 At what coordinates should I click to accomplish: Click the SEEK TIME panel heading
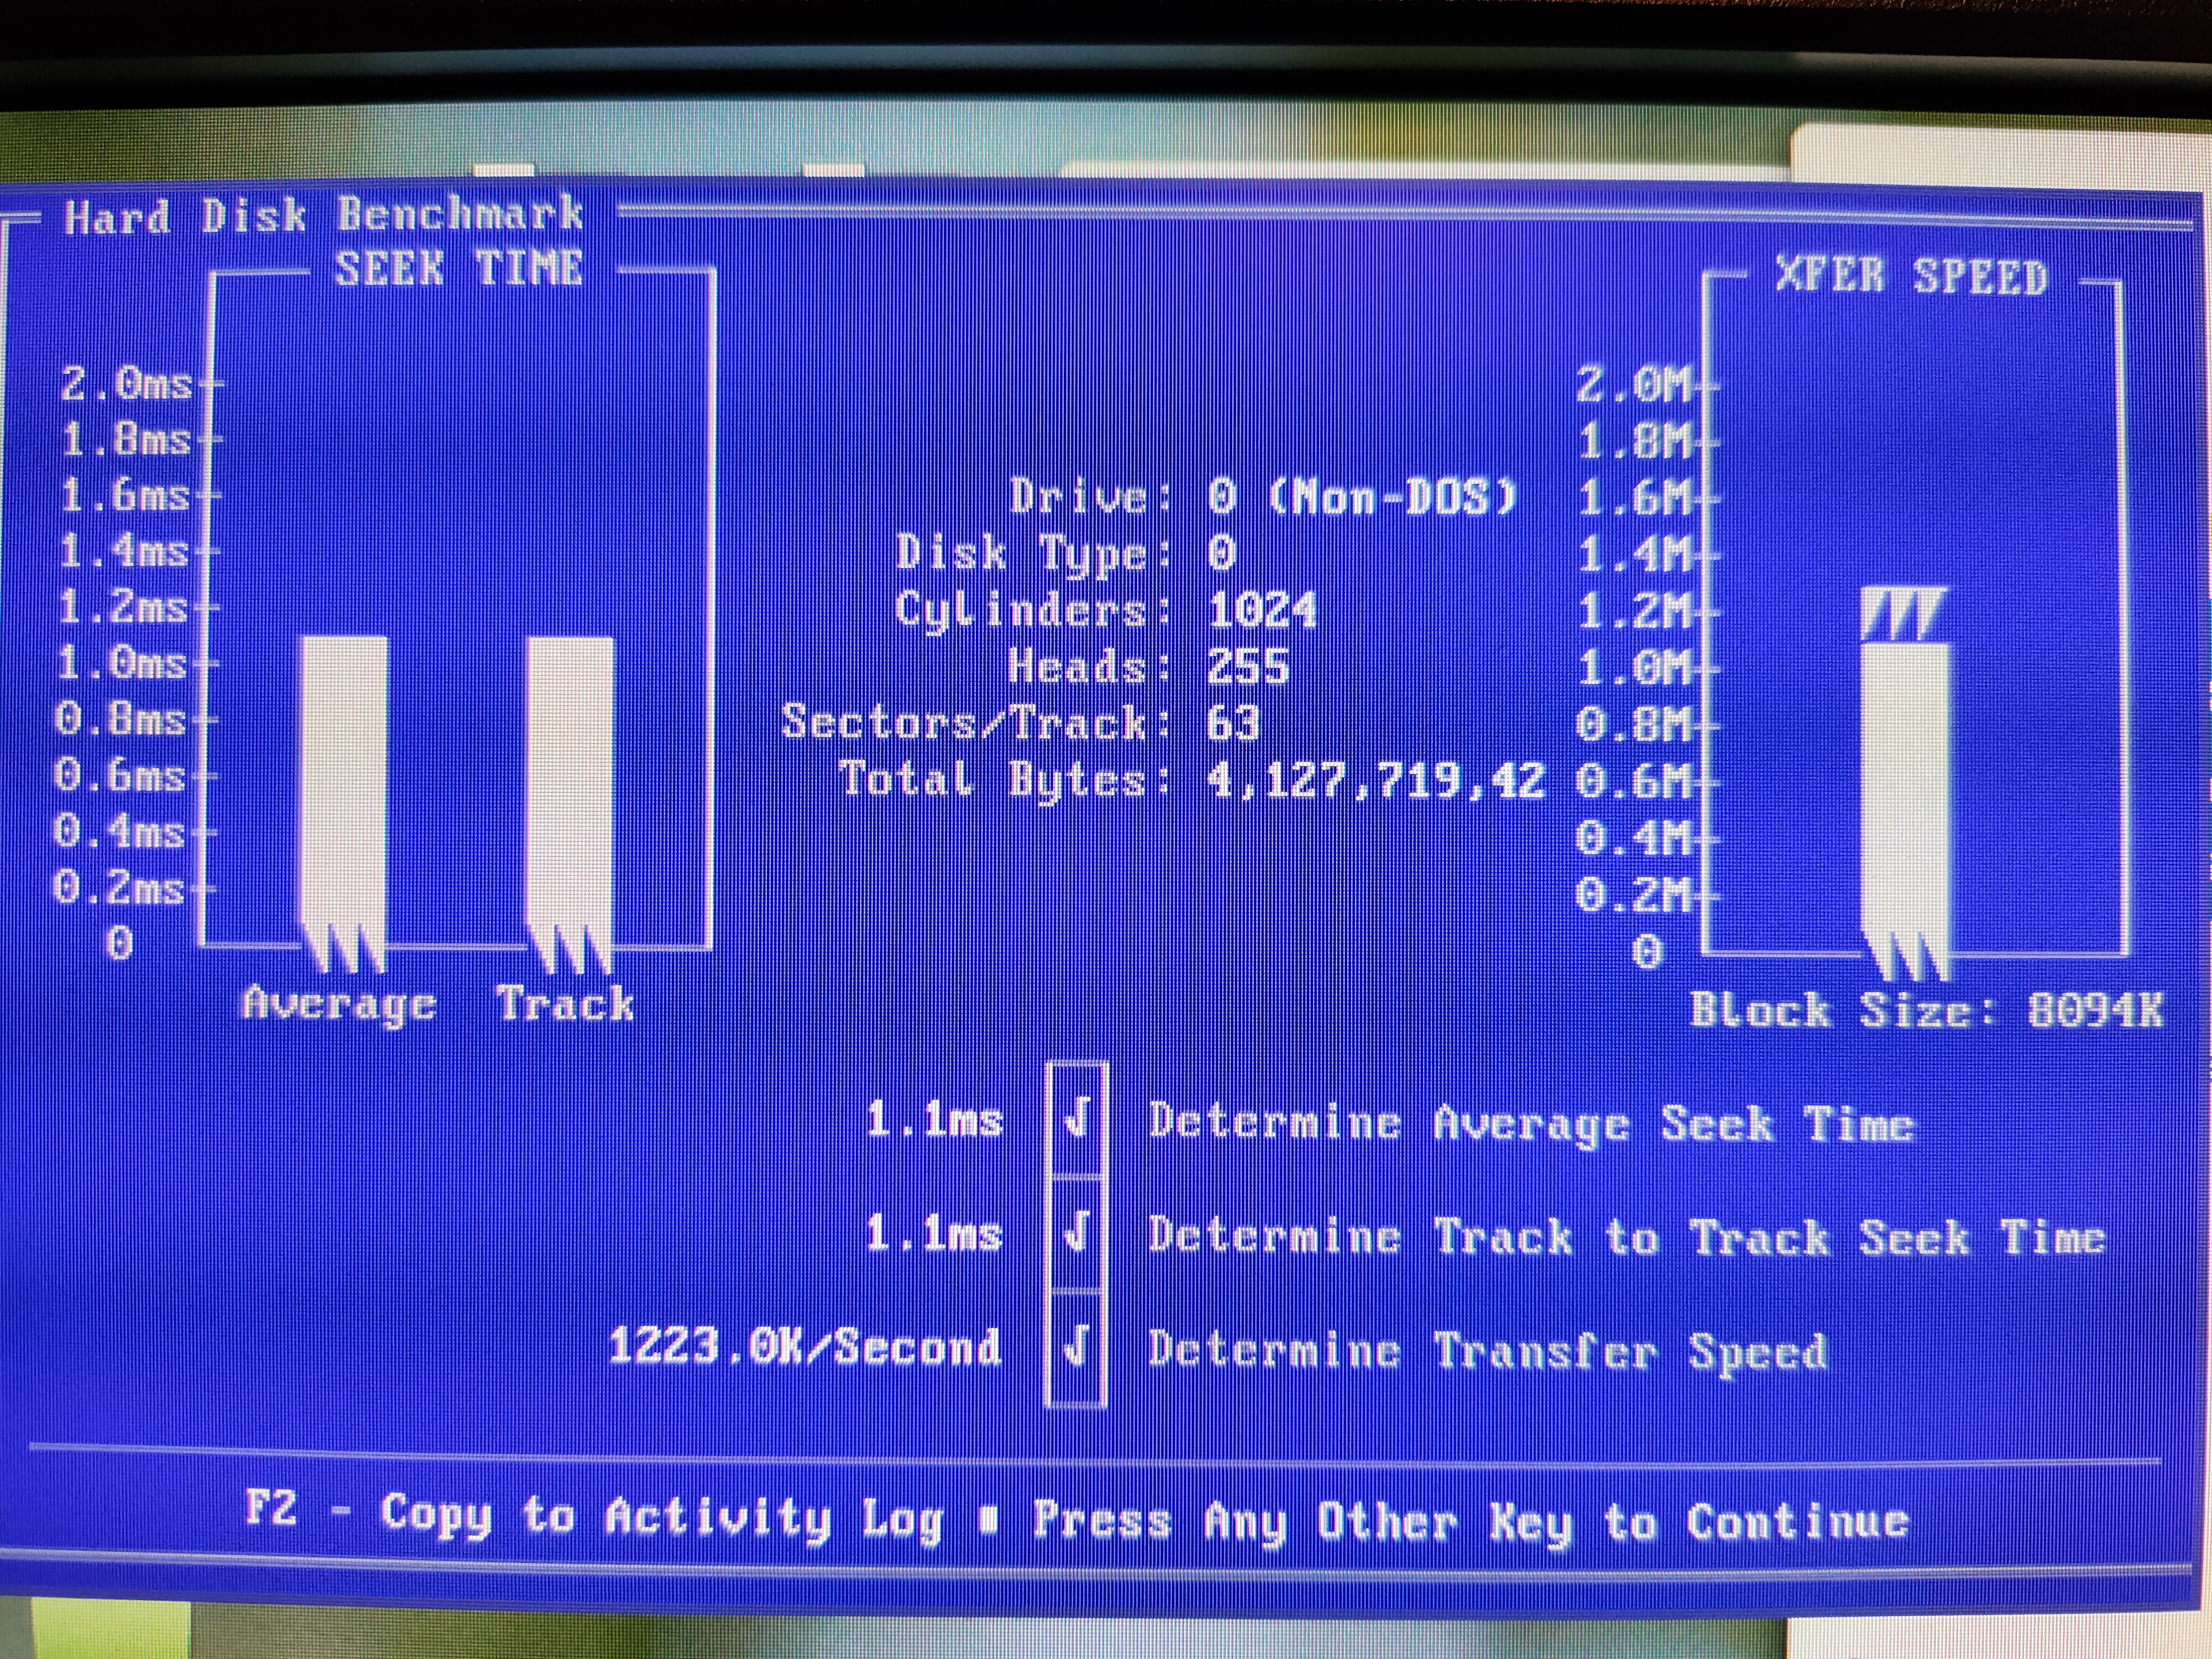point(458,268)
